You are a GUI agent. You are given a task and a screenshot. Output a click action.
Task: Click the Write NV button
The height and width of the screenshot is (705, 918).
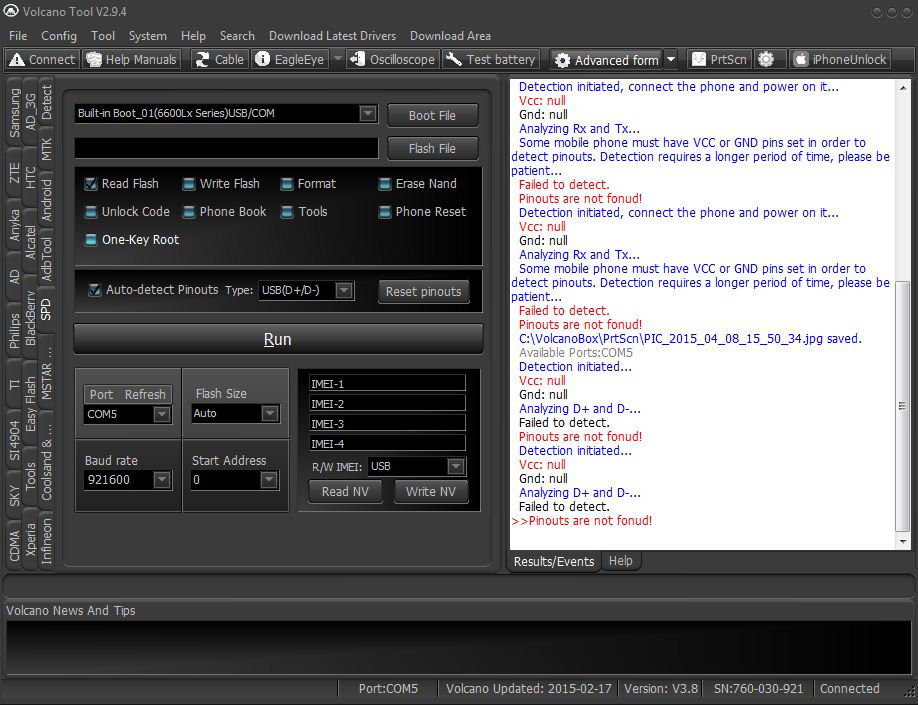[x=431, y=492]
